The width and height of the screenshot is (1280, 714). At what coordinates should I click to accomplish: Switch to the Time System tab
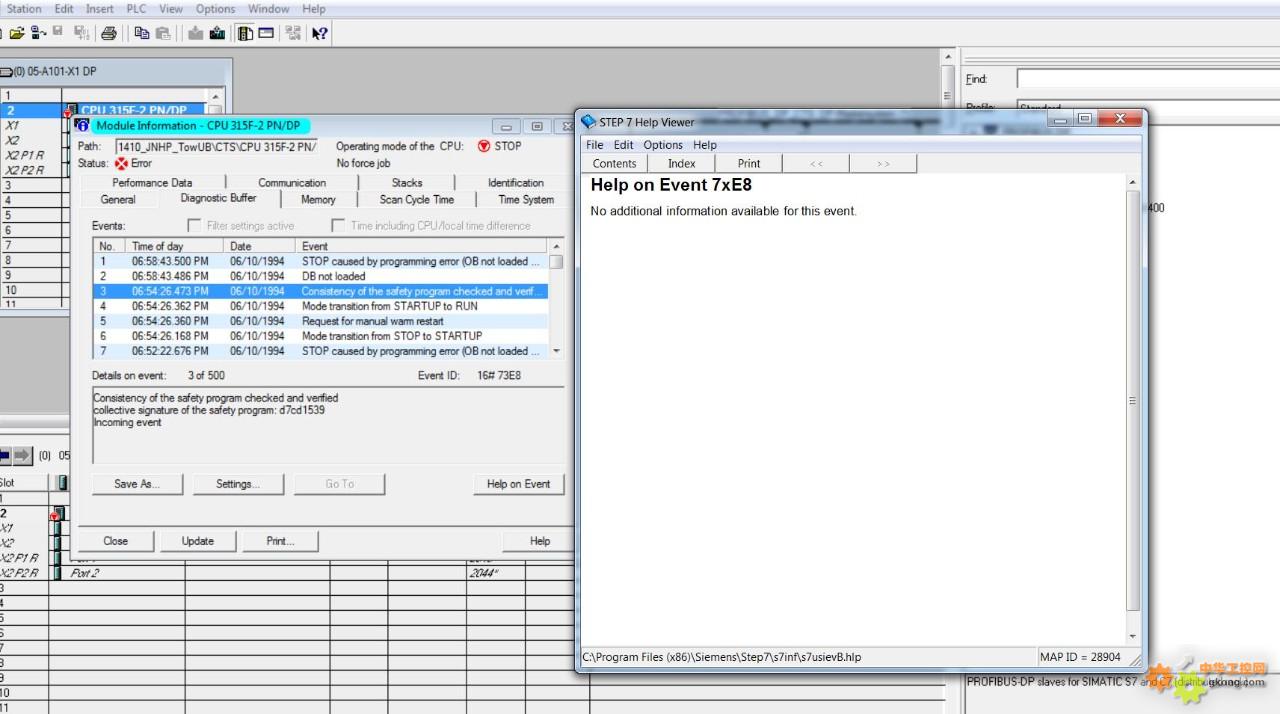(526, 200)
